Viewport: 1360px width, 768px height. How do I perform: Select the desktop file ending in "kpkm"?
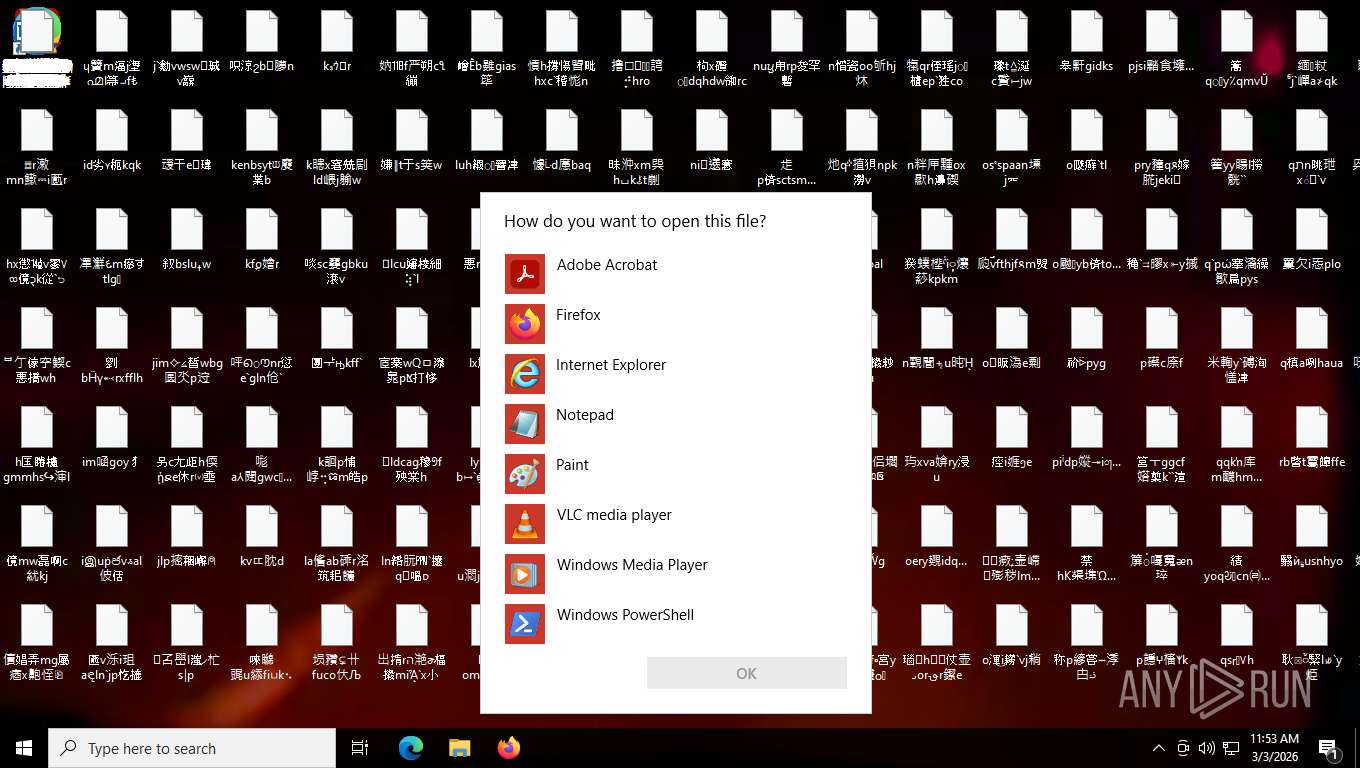click(936, 248)
